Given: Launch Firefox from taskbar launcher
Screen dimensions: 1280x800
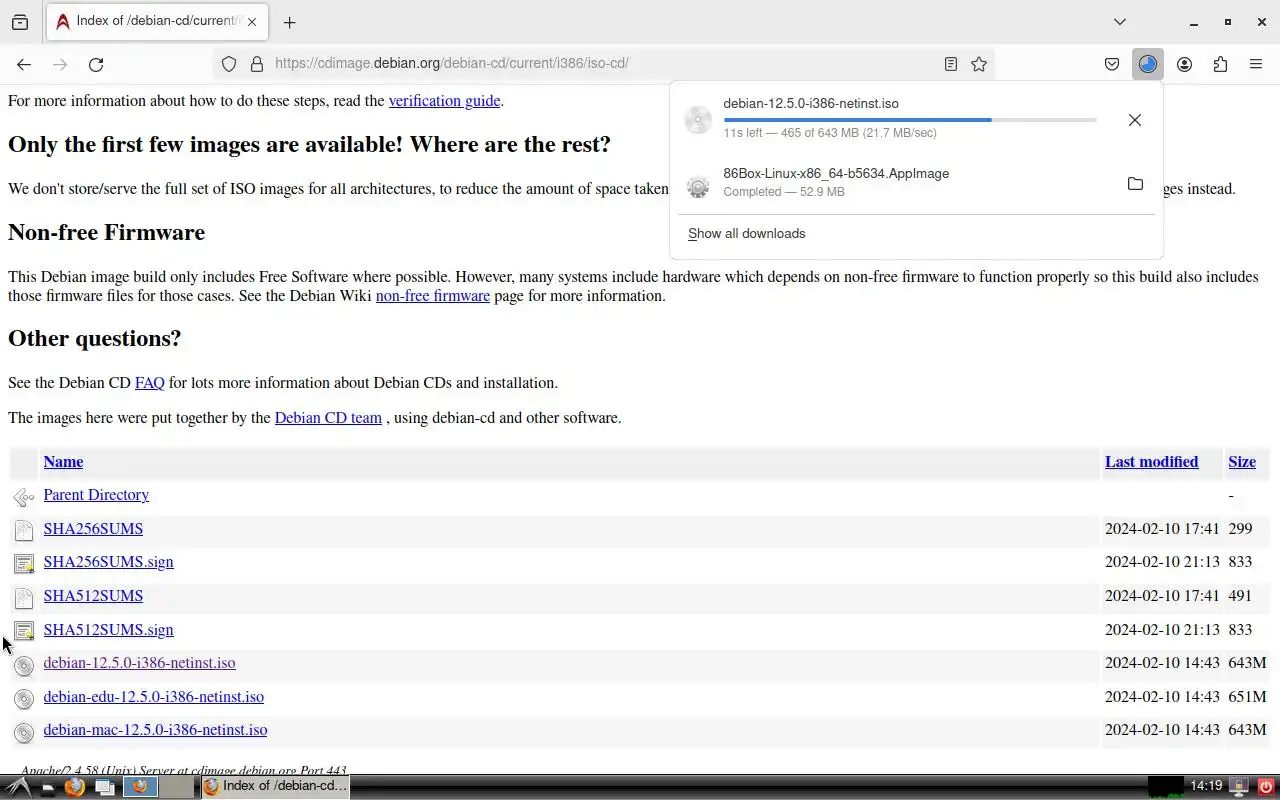Looking at the screenshot, I should coord(75,787).
